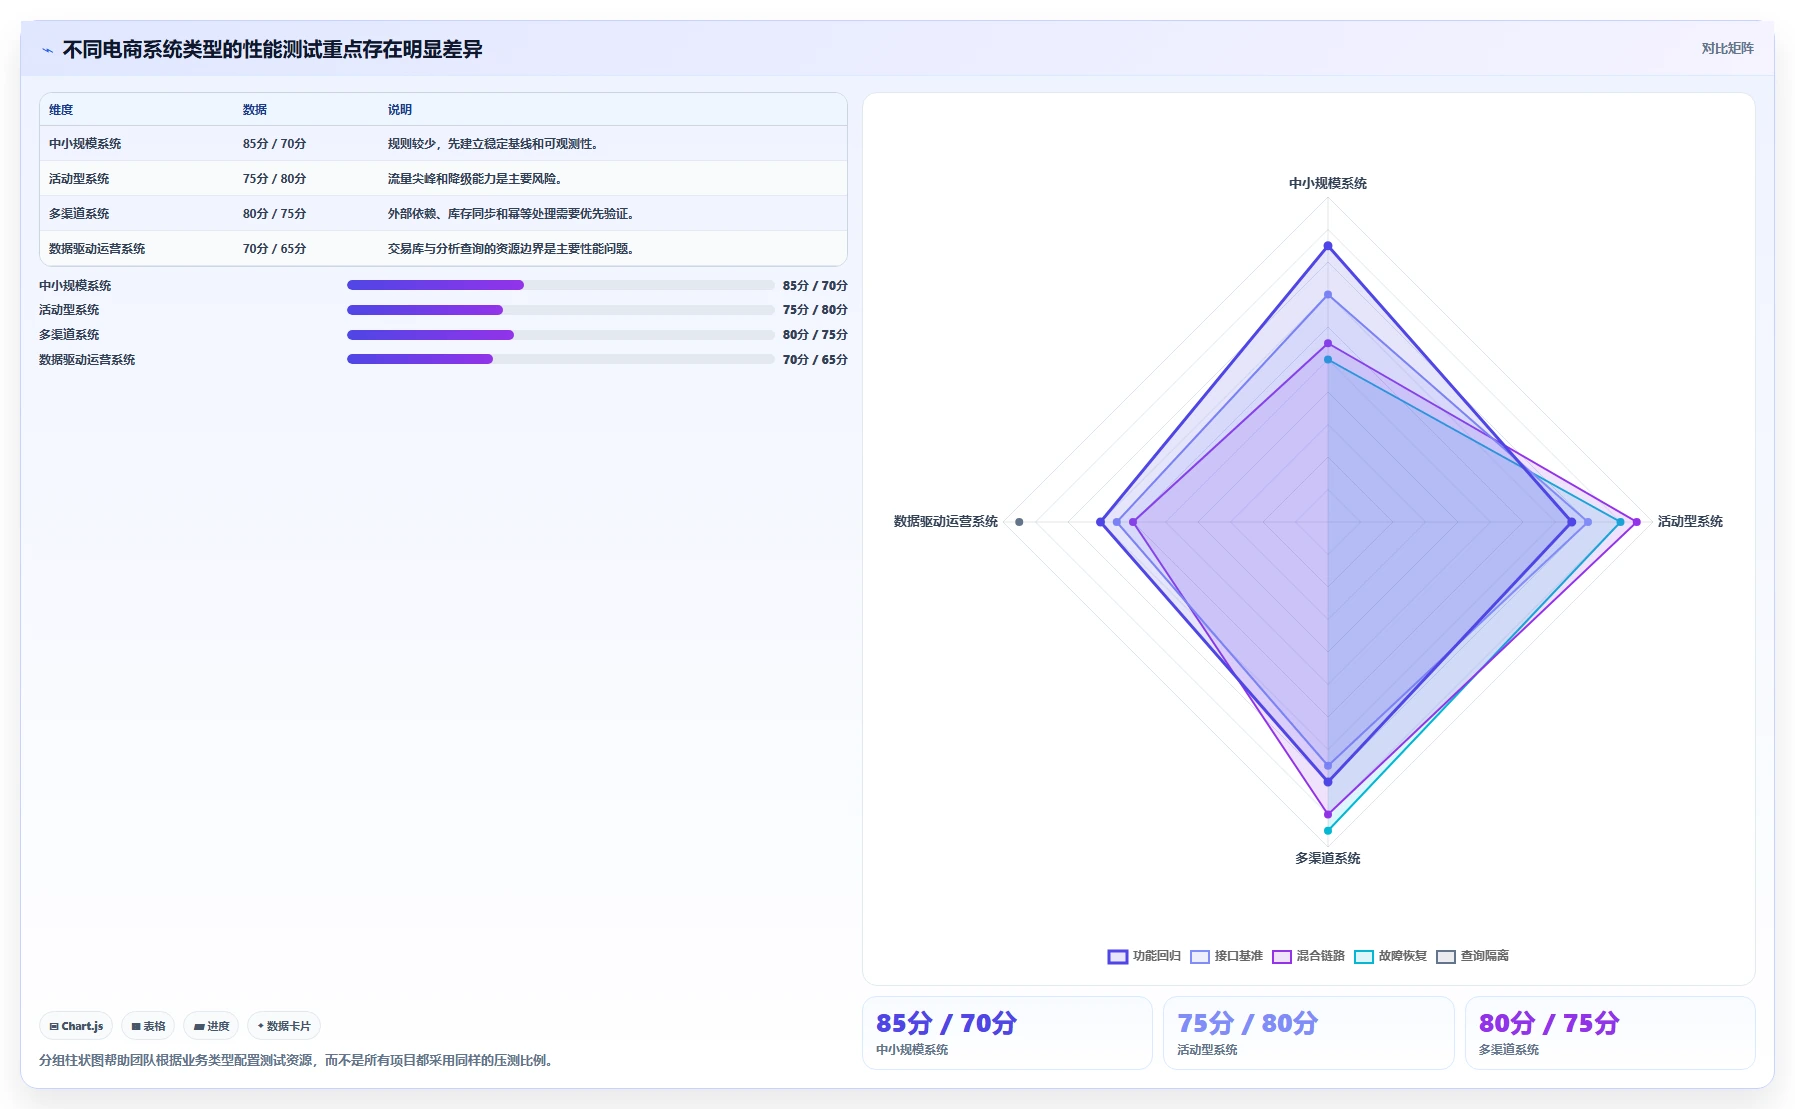1795x1109 pixels.
Task: Click description 流量尖峰和降级能力是主要风险
Action: 475,179
